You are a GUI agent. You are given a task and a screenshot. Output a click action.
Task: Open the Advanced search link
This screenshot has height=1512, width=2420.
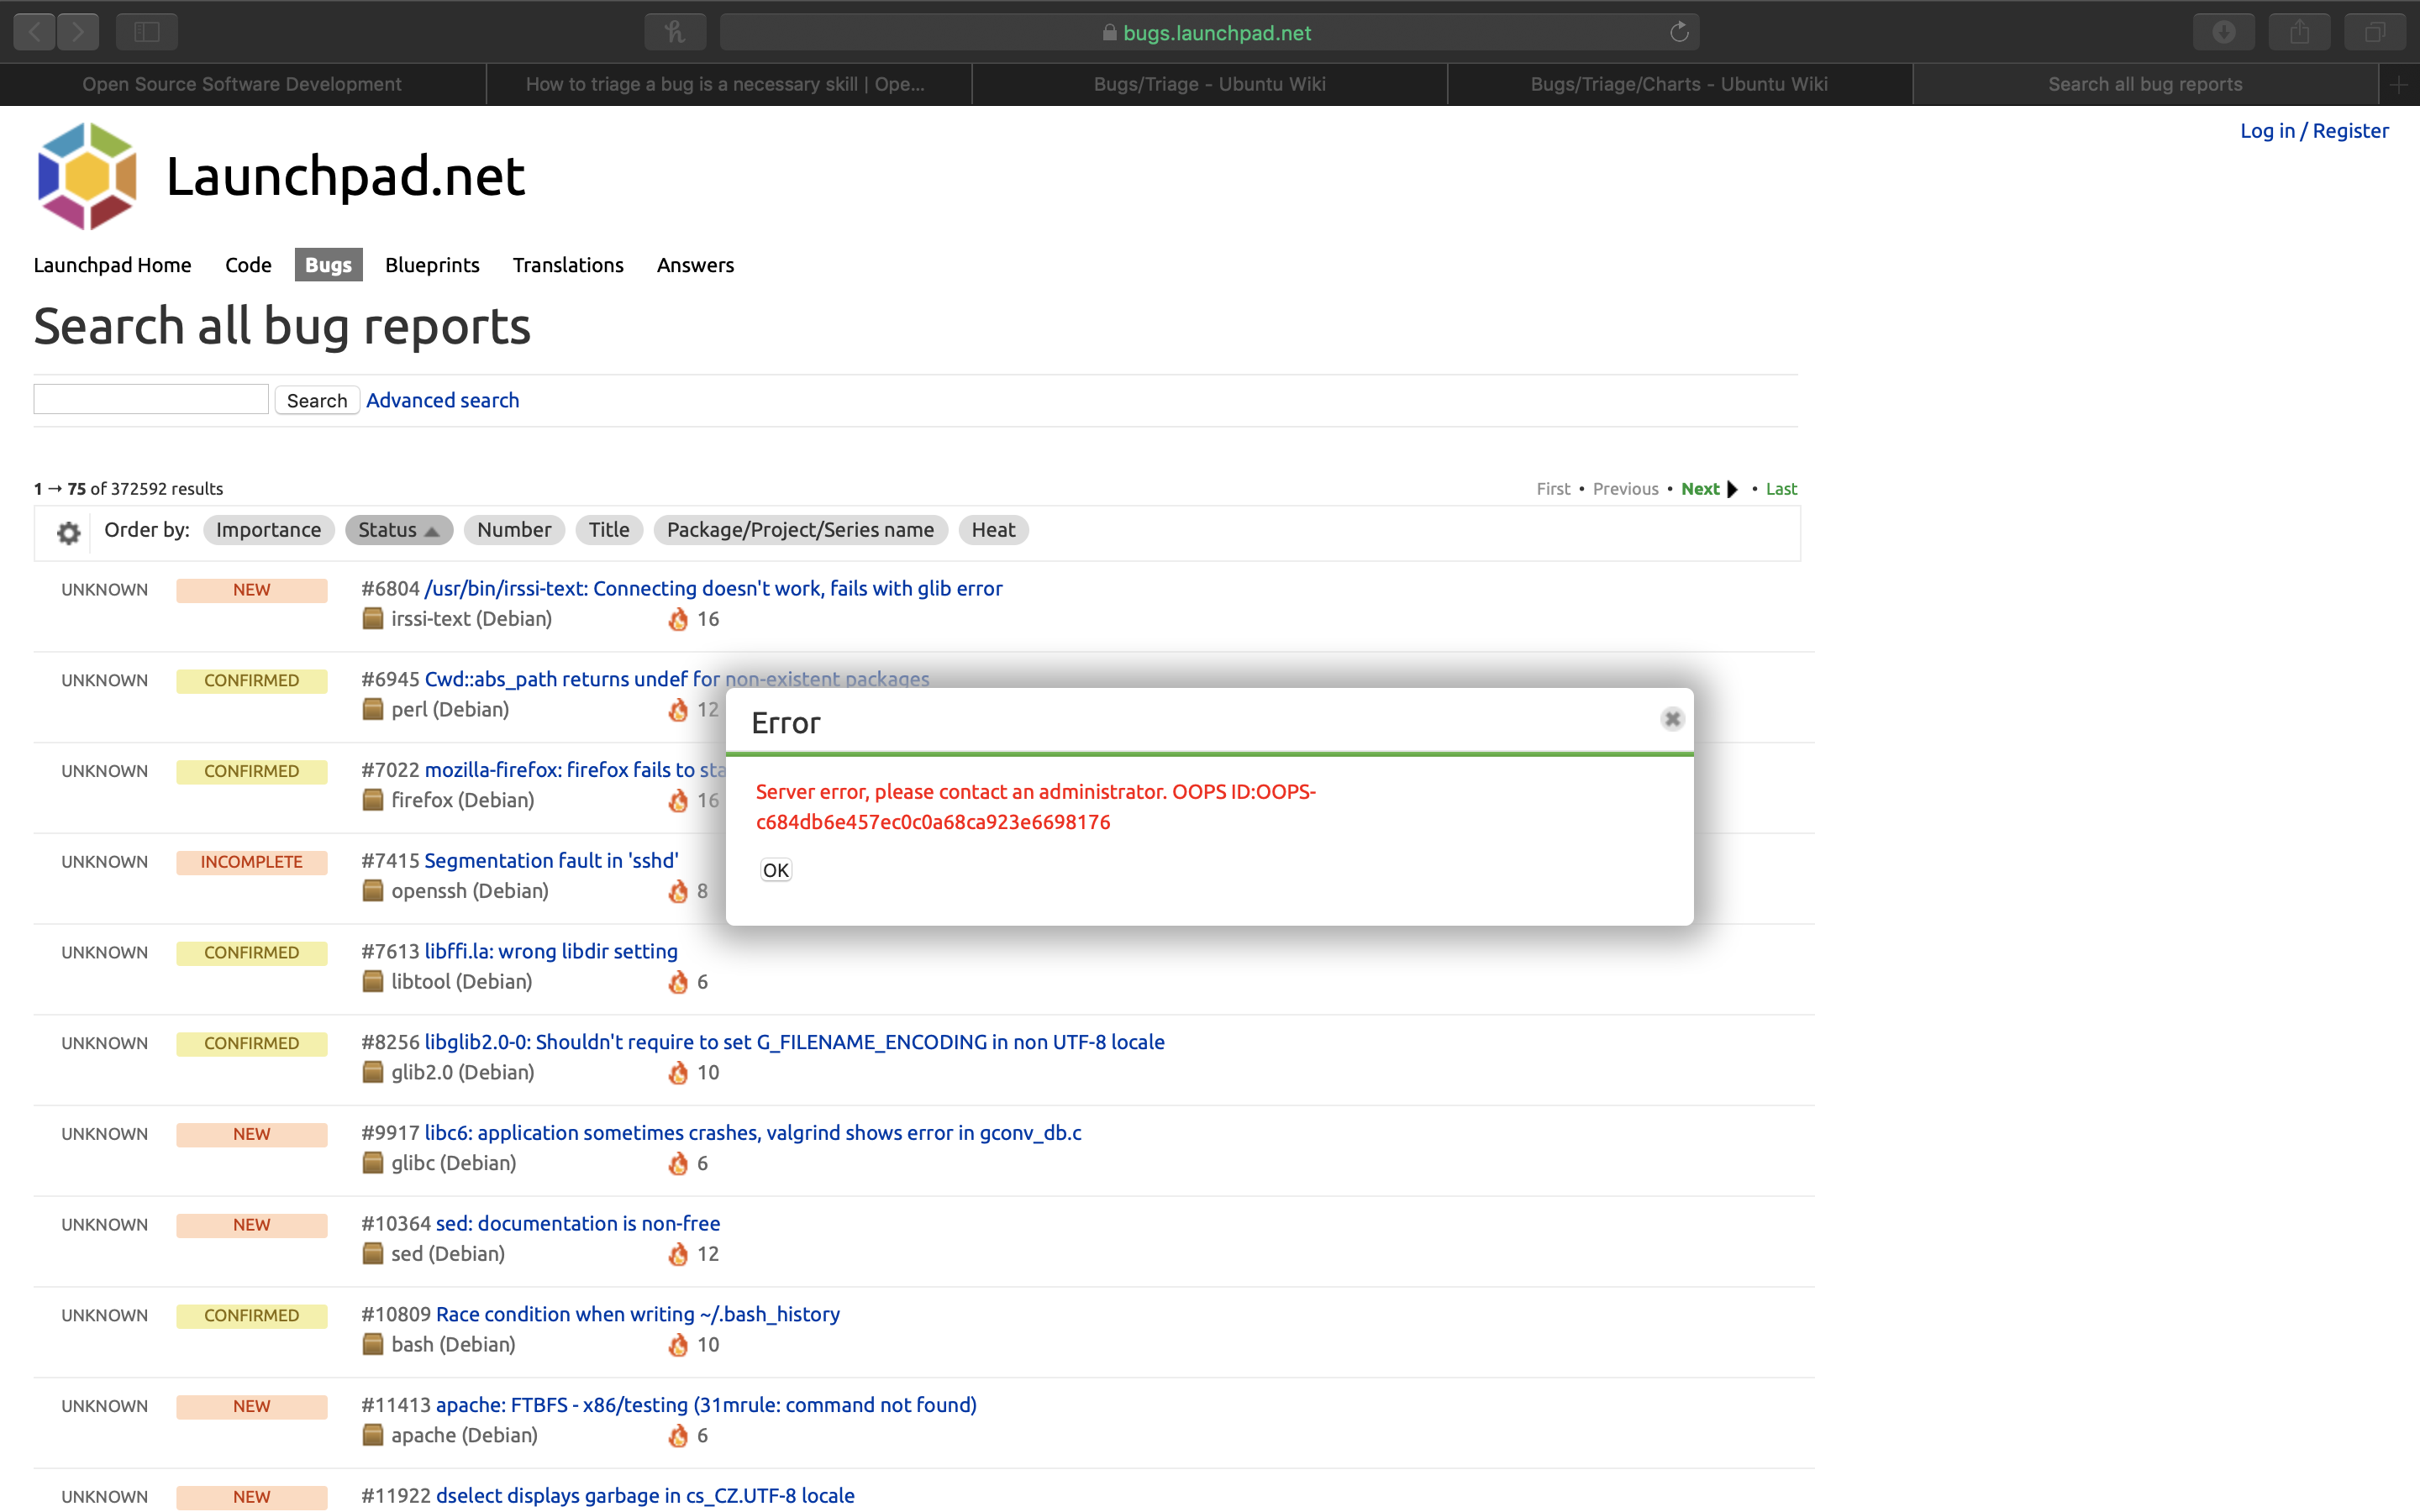[442, 400]
